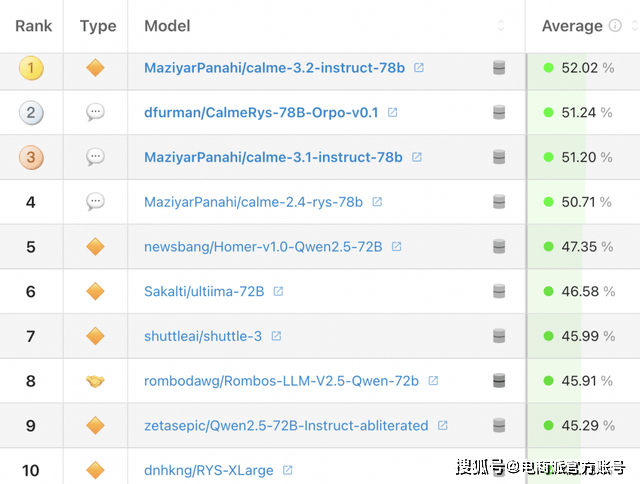Click the Type column header

[x=98, y=26]
